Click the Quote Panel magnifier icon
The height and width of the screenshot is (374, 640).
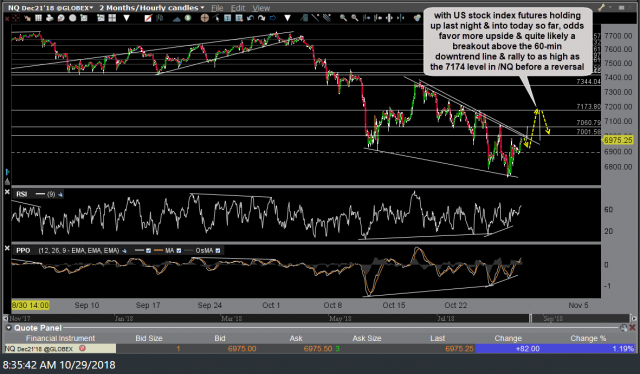pyautogui.click(x=623, y=327)
